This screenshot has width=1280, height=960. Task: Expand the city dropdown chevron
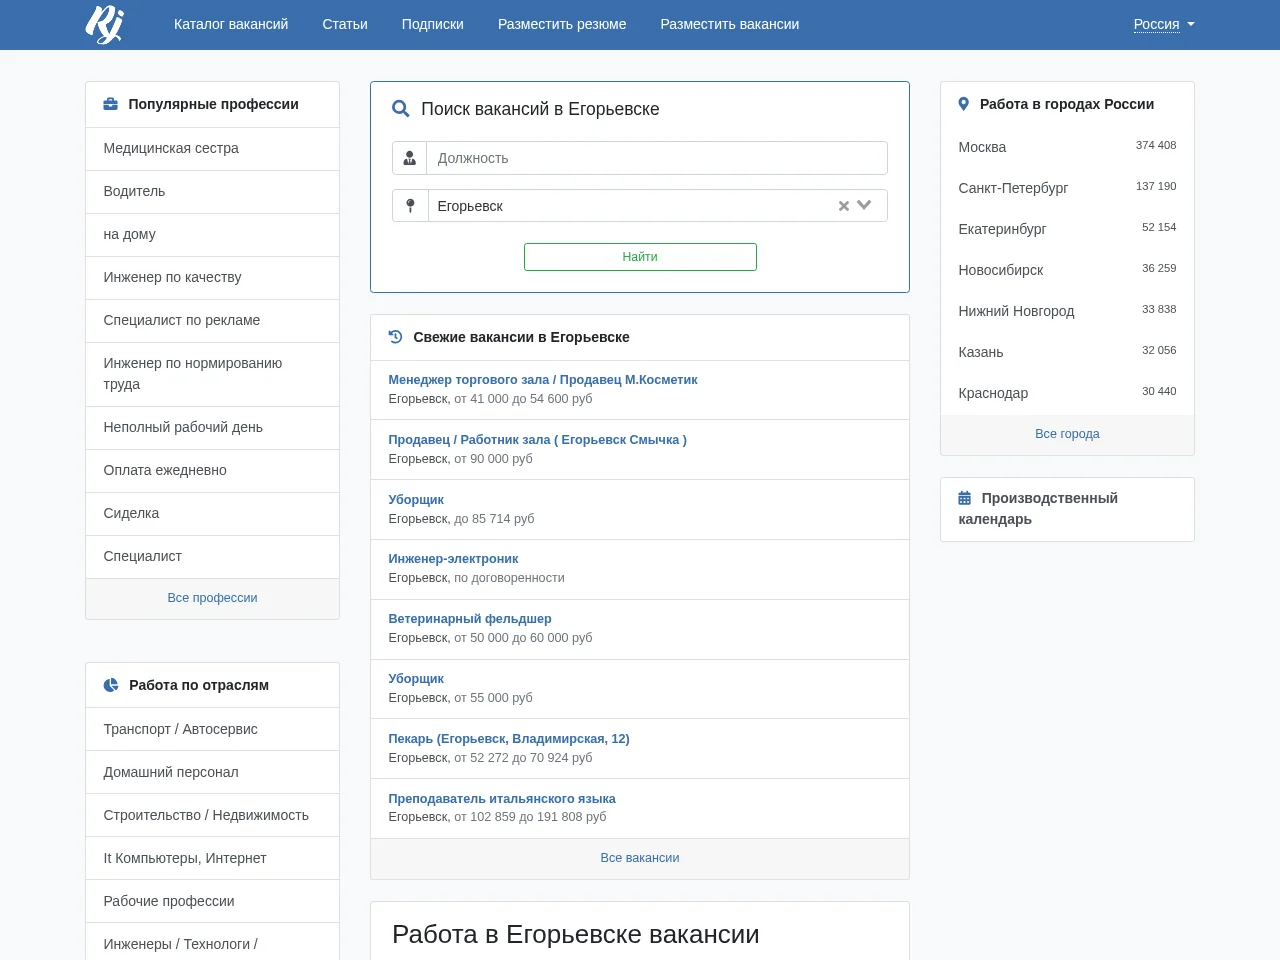[x=865, y=205]
